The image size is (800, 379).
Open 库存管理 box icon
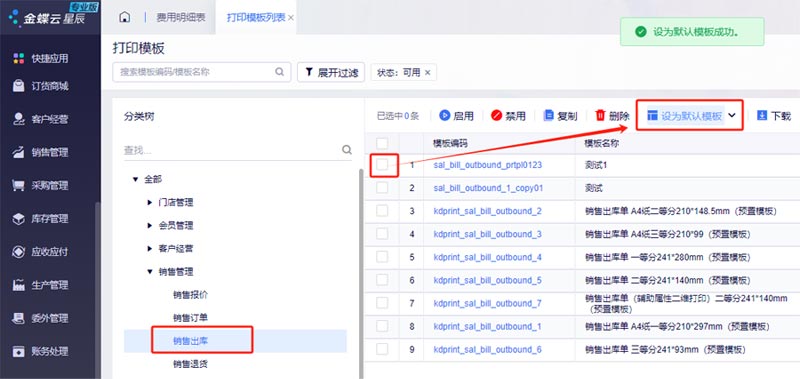pos(19,218)
